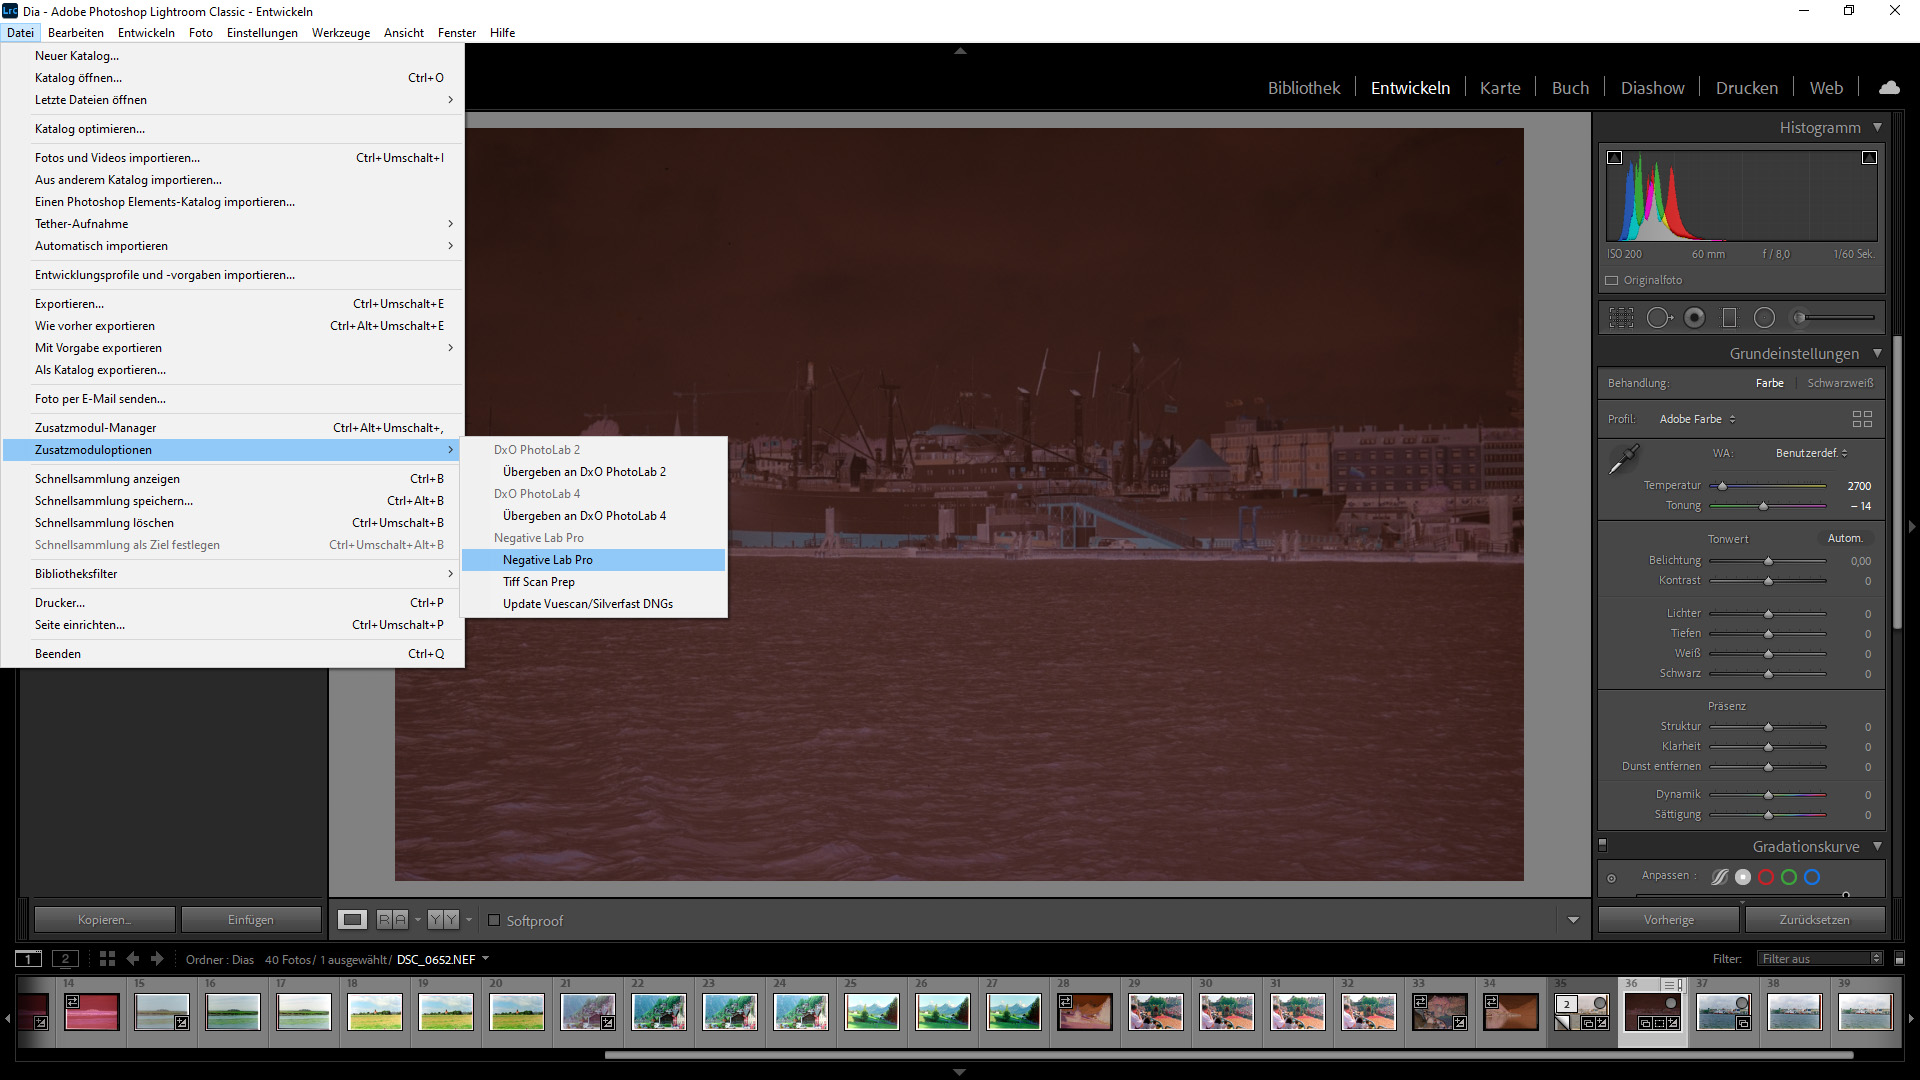The image size is (1920, 1080).
Task: Hide the top module picker panel
Action: point(960,50)
